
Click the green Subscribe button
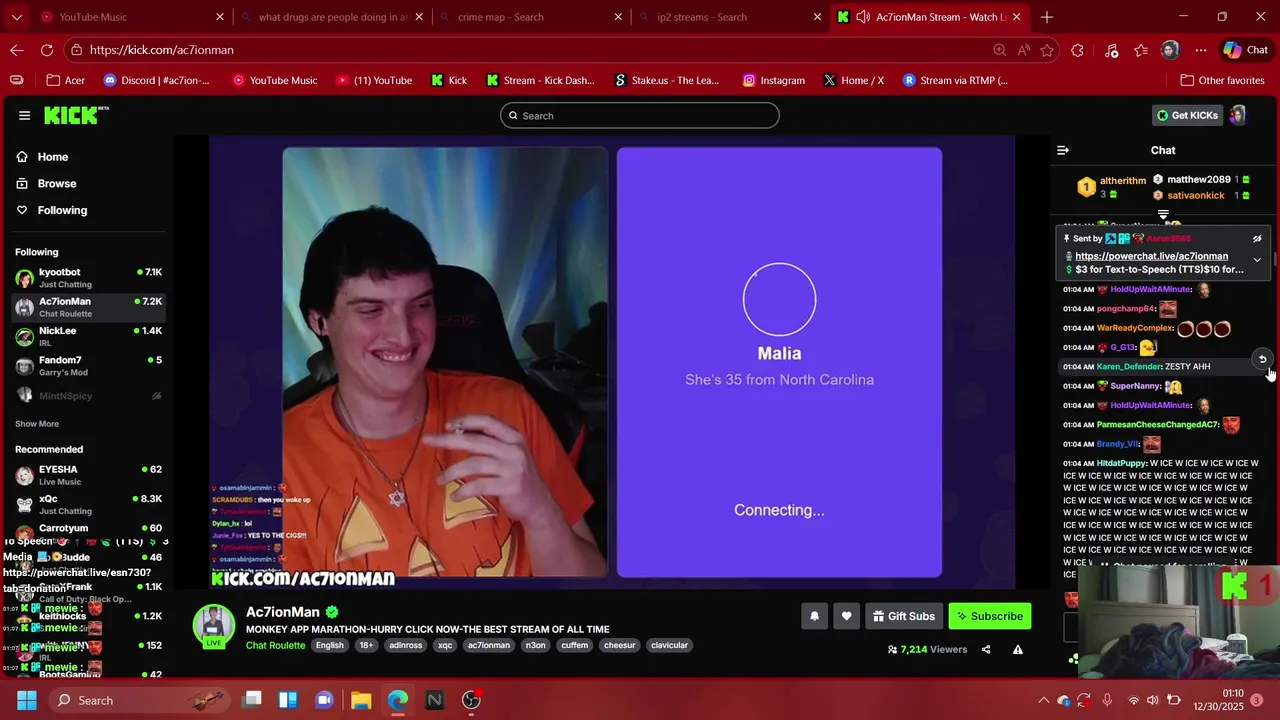click(x=989, y=616)
